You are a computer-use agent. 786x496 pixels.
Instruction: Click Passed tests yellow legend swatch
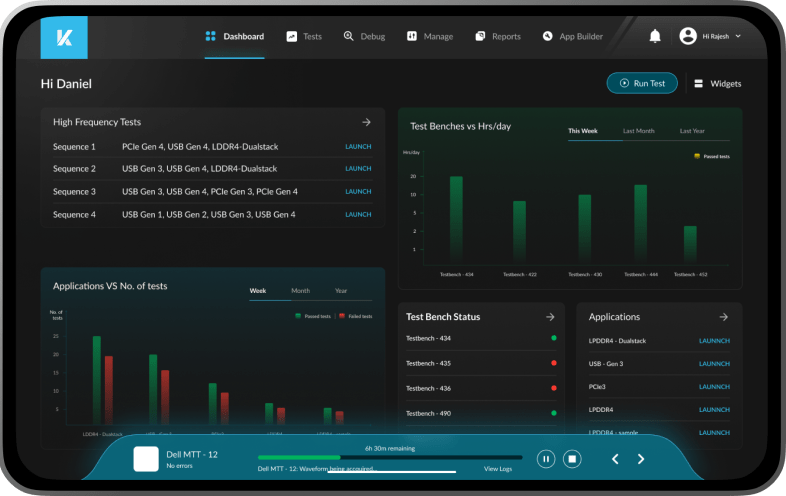(x=697, y=156)
